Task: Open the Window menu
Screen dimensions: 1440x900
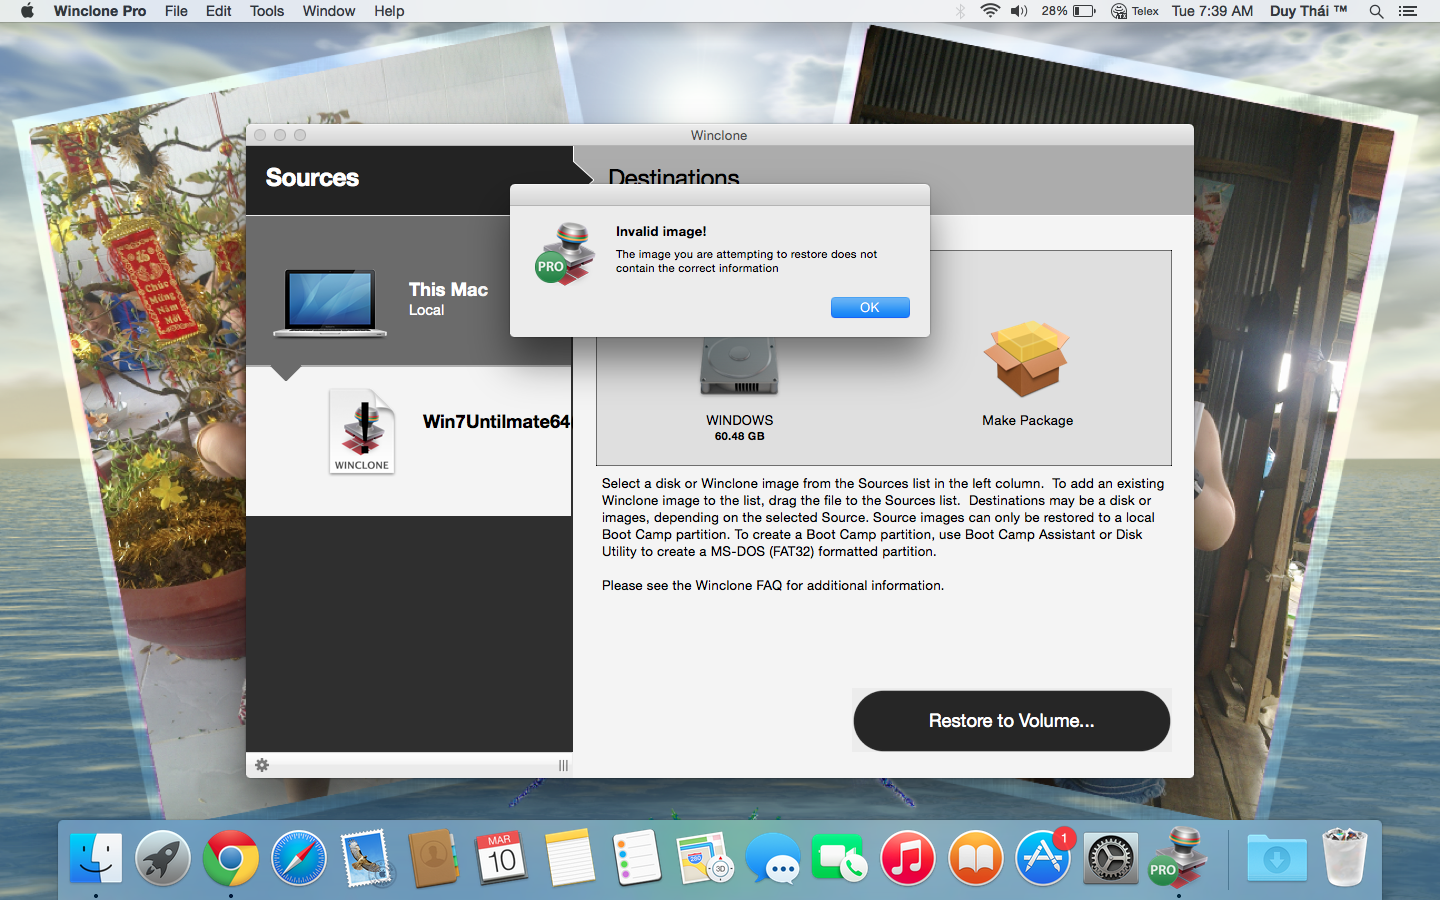Action: [x=329, y=11]
